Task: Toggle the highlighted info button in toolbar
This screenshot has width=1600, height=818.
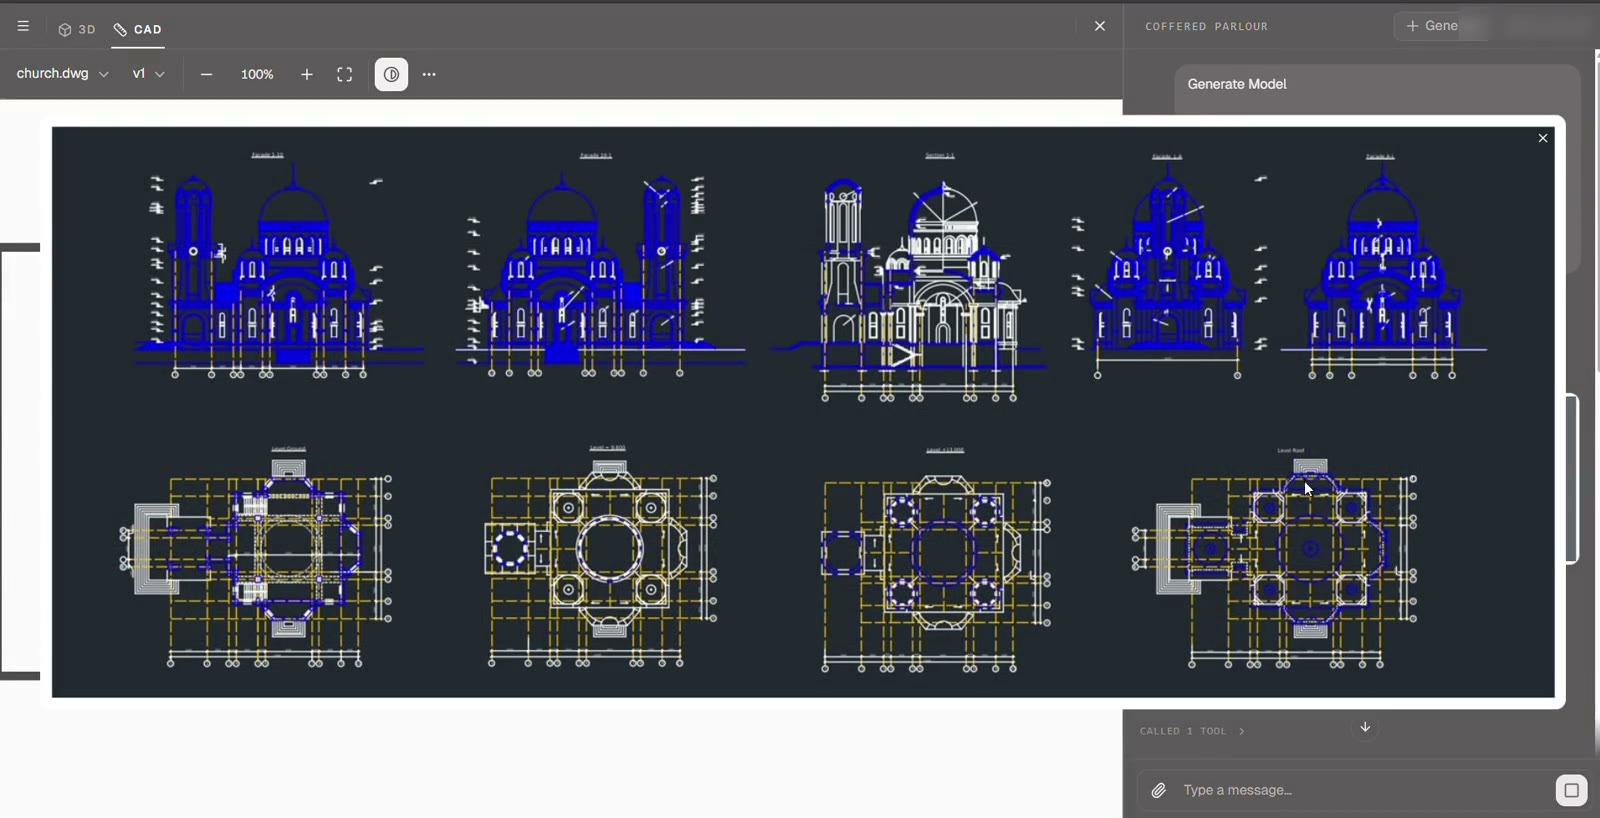Action: [x=391, y=74]
